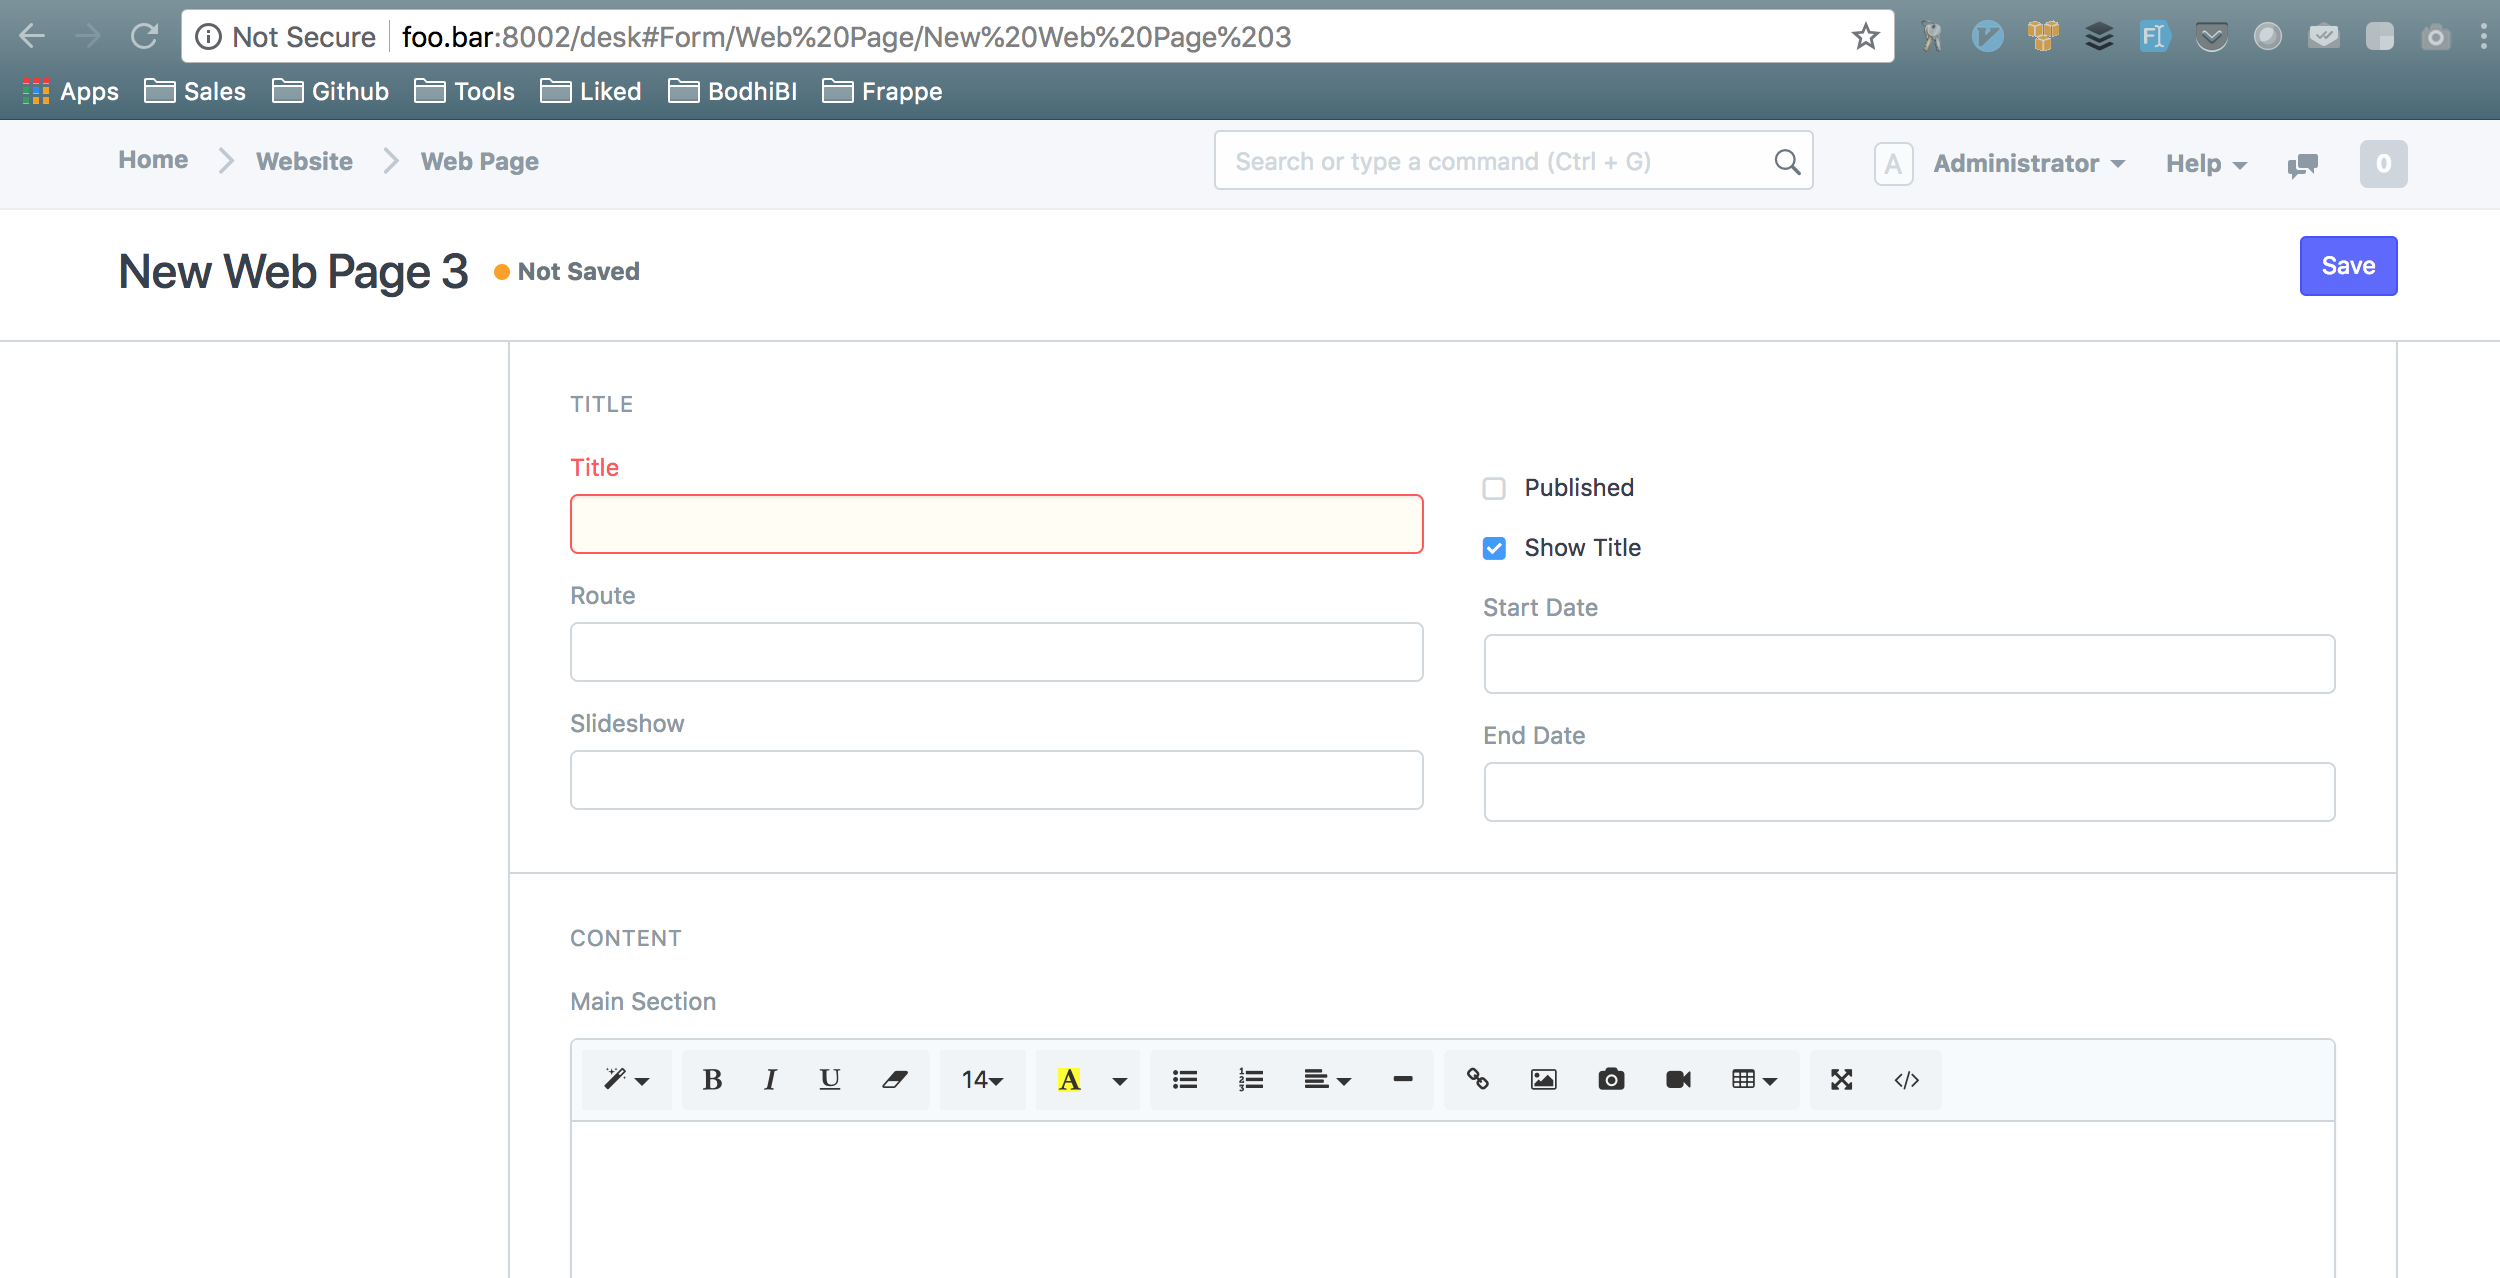Click the Save button
Screen dimensions: 2500x1278
pos(2348,266)
